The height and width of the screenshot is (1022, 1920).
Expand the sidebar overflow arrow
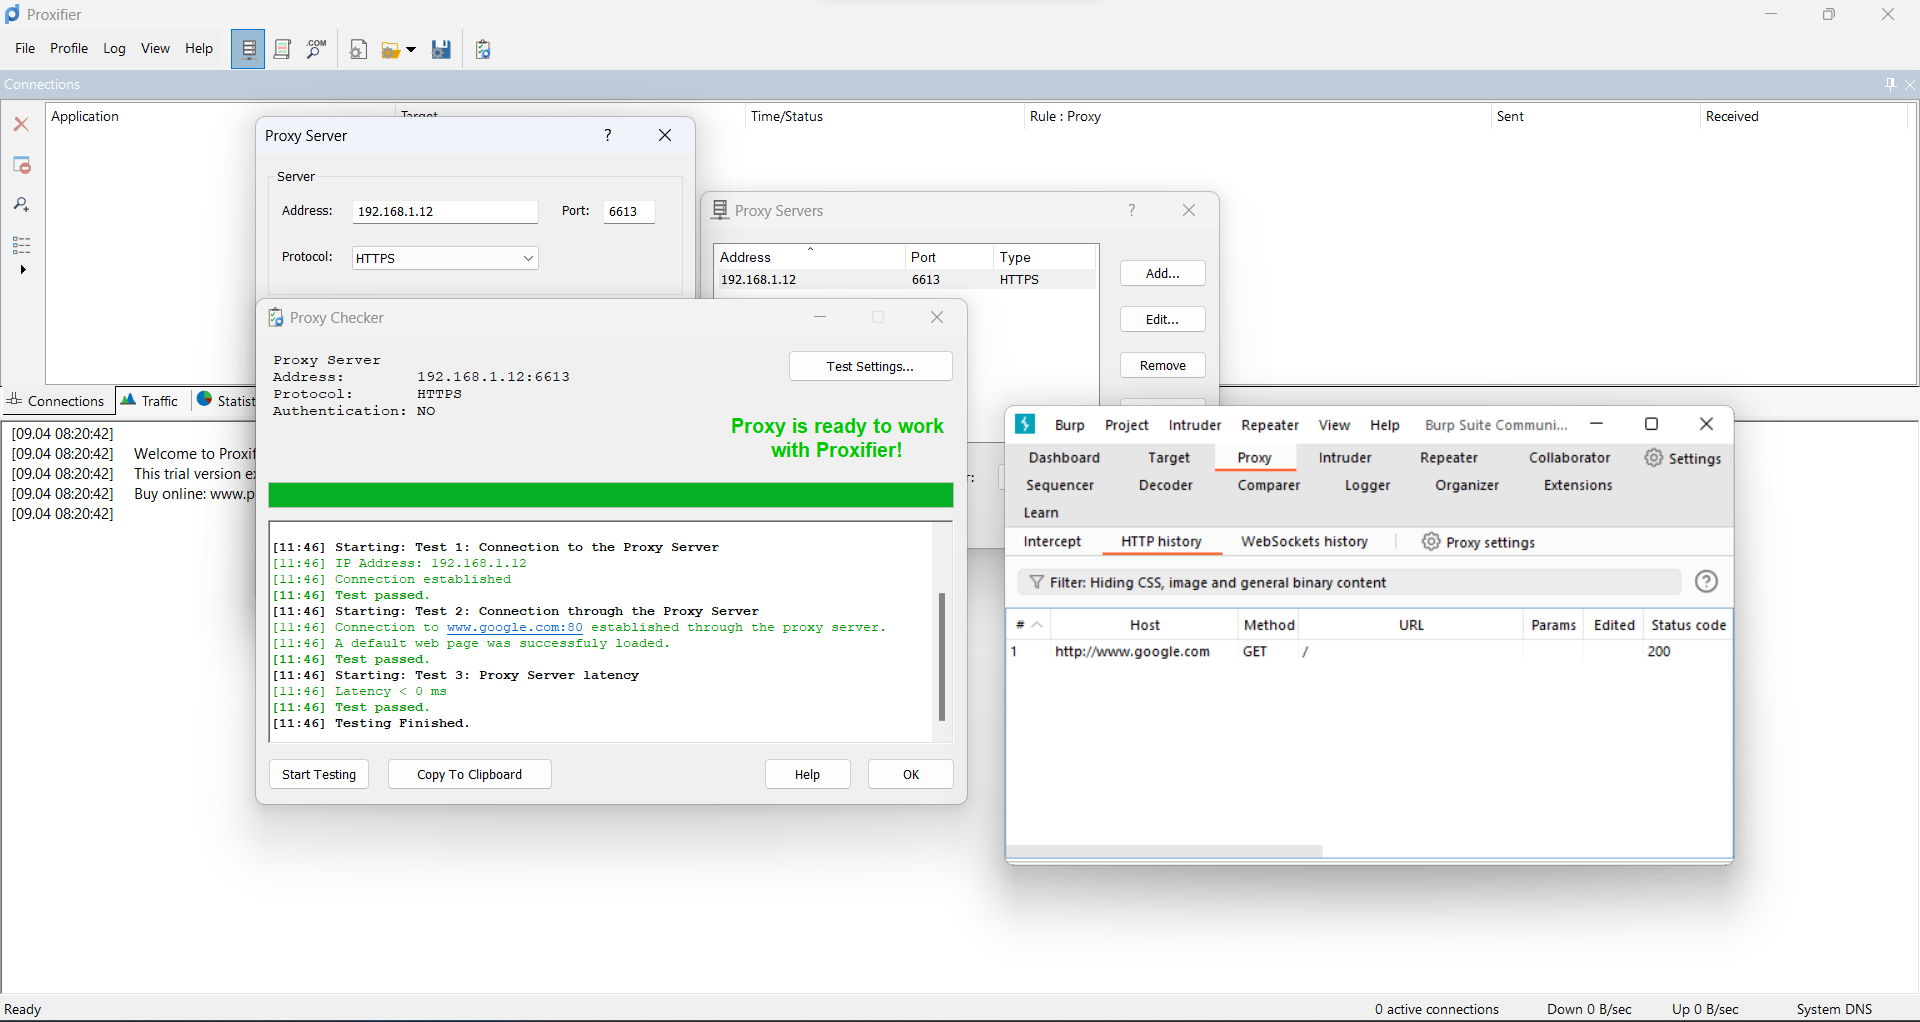click(22, 270)
